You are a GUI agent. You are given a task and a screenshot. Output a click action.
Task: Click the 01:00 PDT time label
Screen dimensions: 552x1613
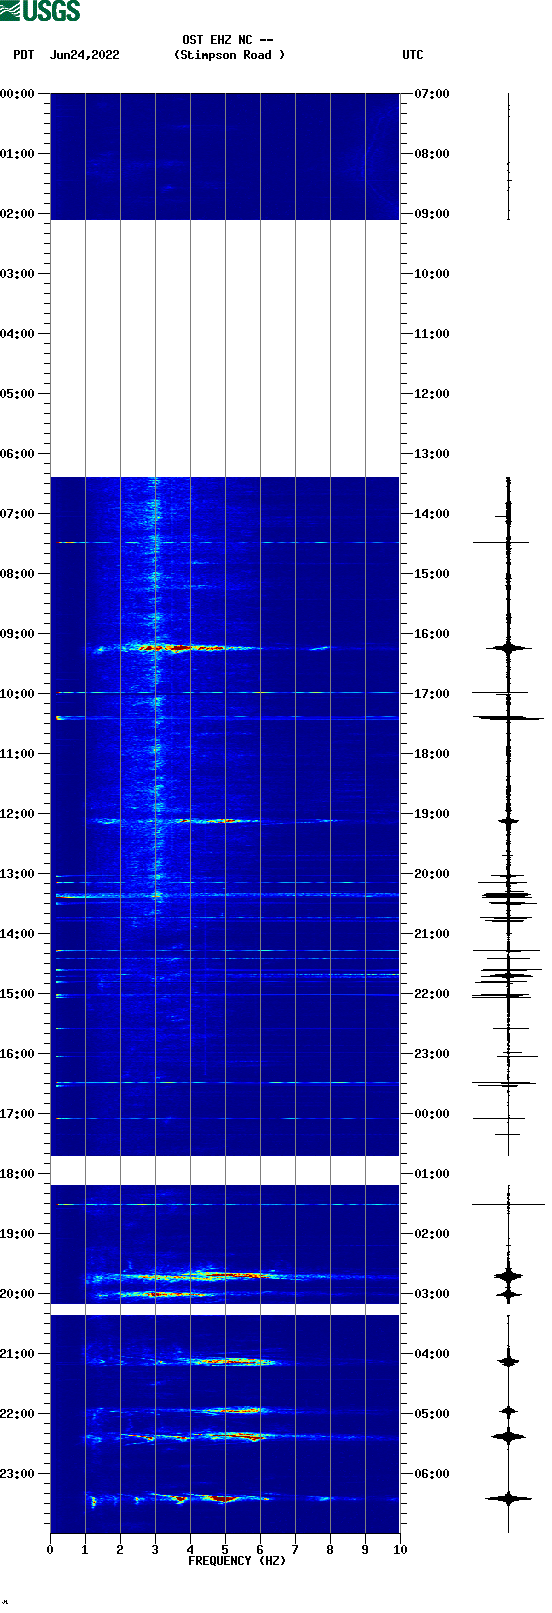pos(18,154)
